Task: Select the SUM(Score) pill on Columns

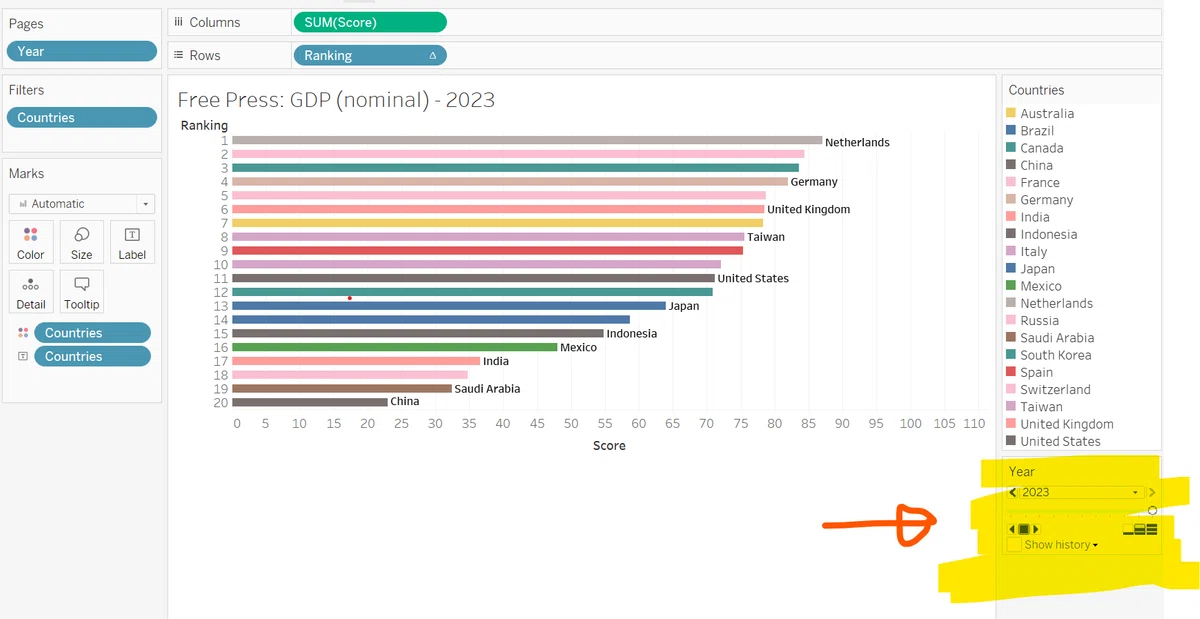Action: click(x=370, y=22)
